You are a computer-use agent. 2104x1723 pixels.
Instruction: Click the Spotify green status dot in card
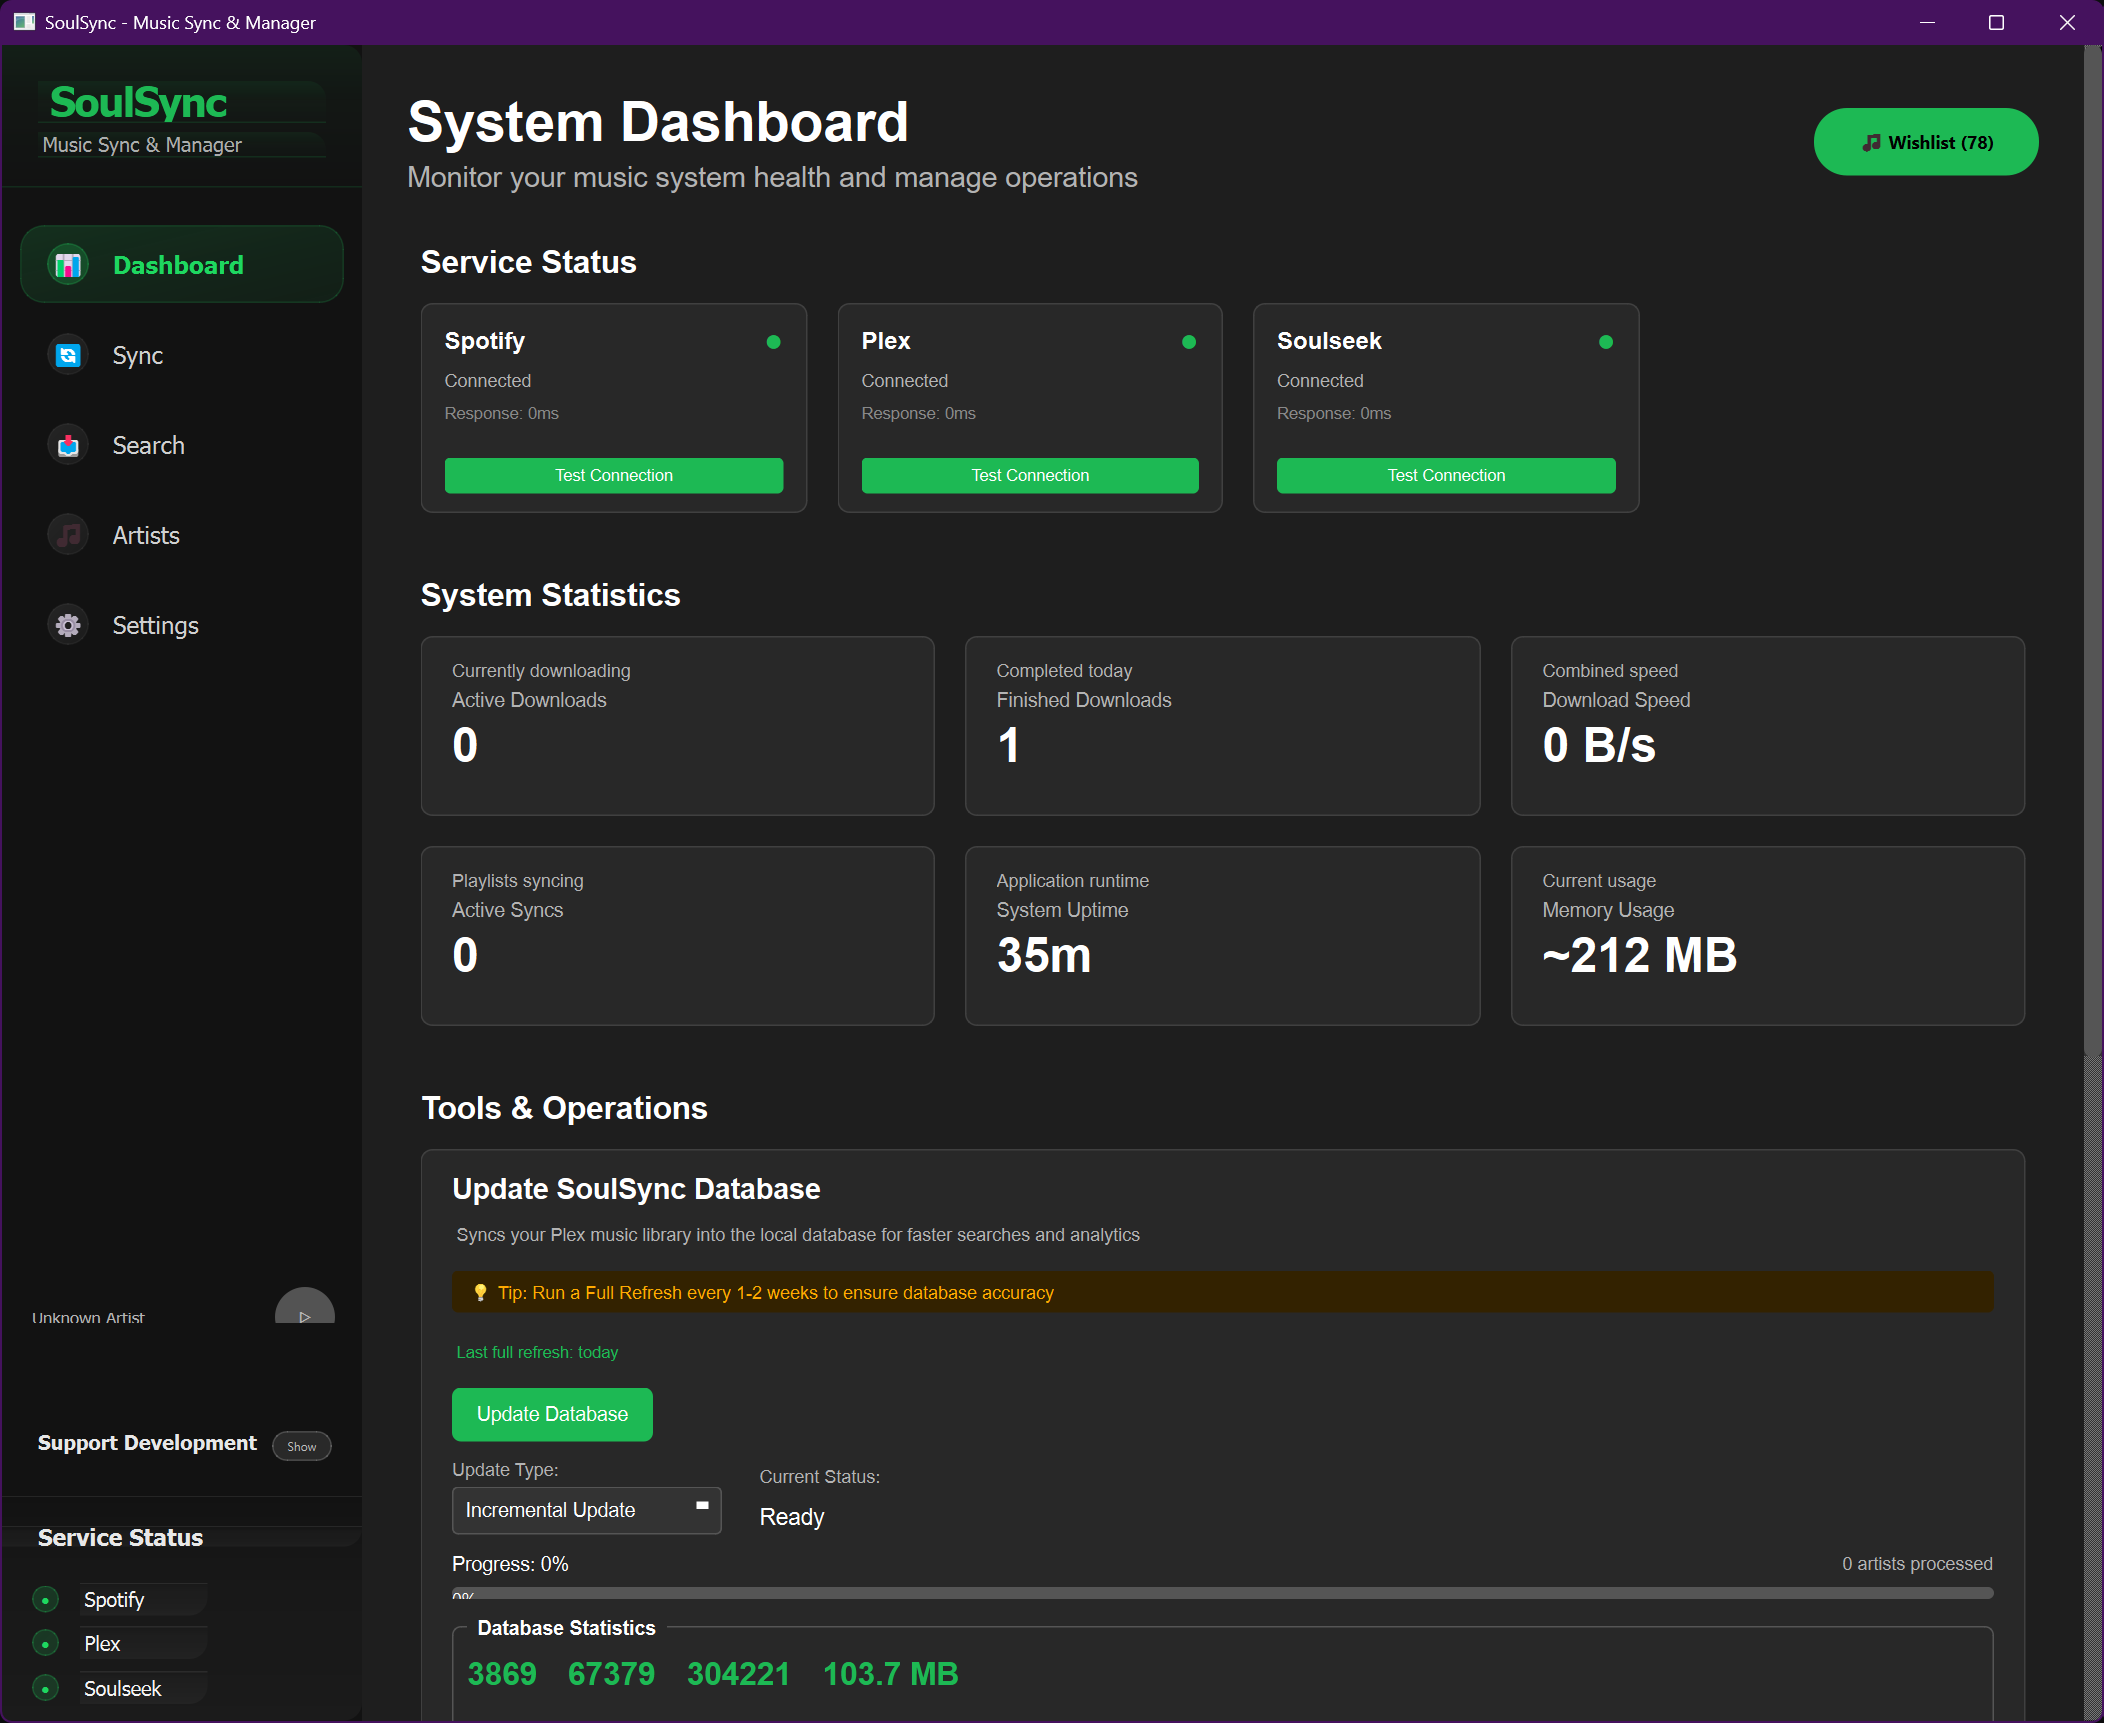tap(773, 342)
